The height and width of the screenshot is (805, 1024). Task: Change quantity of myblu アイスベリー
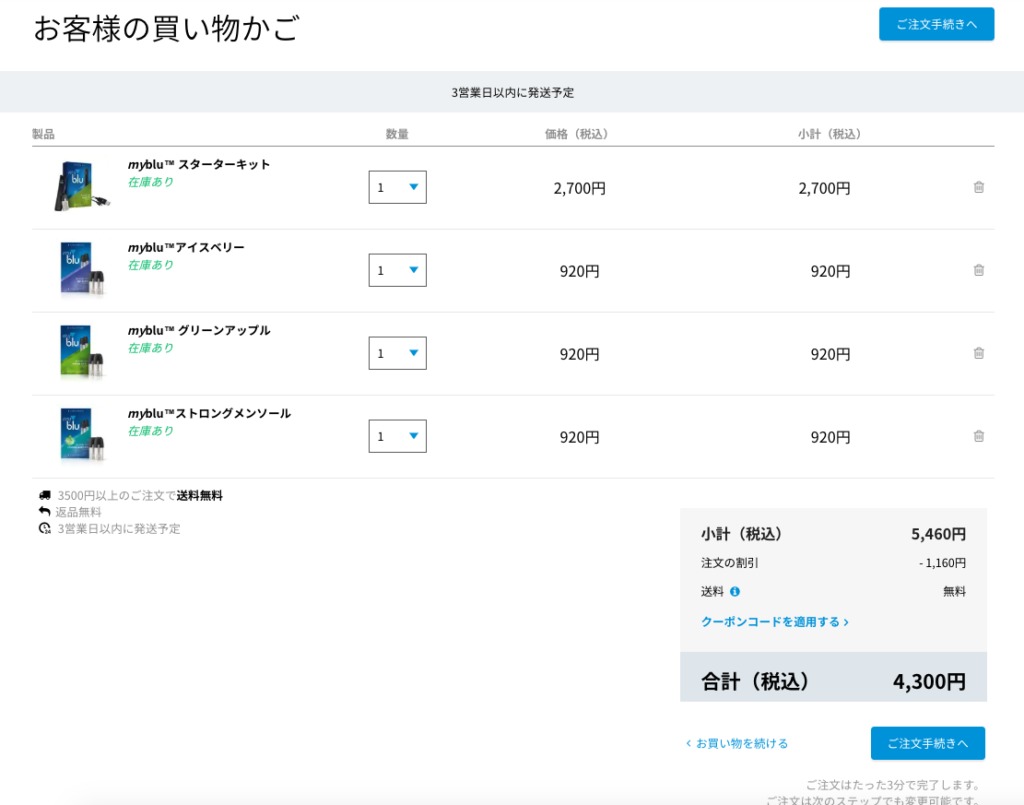[x=397, y=270]
